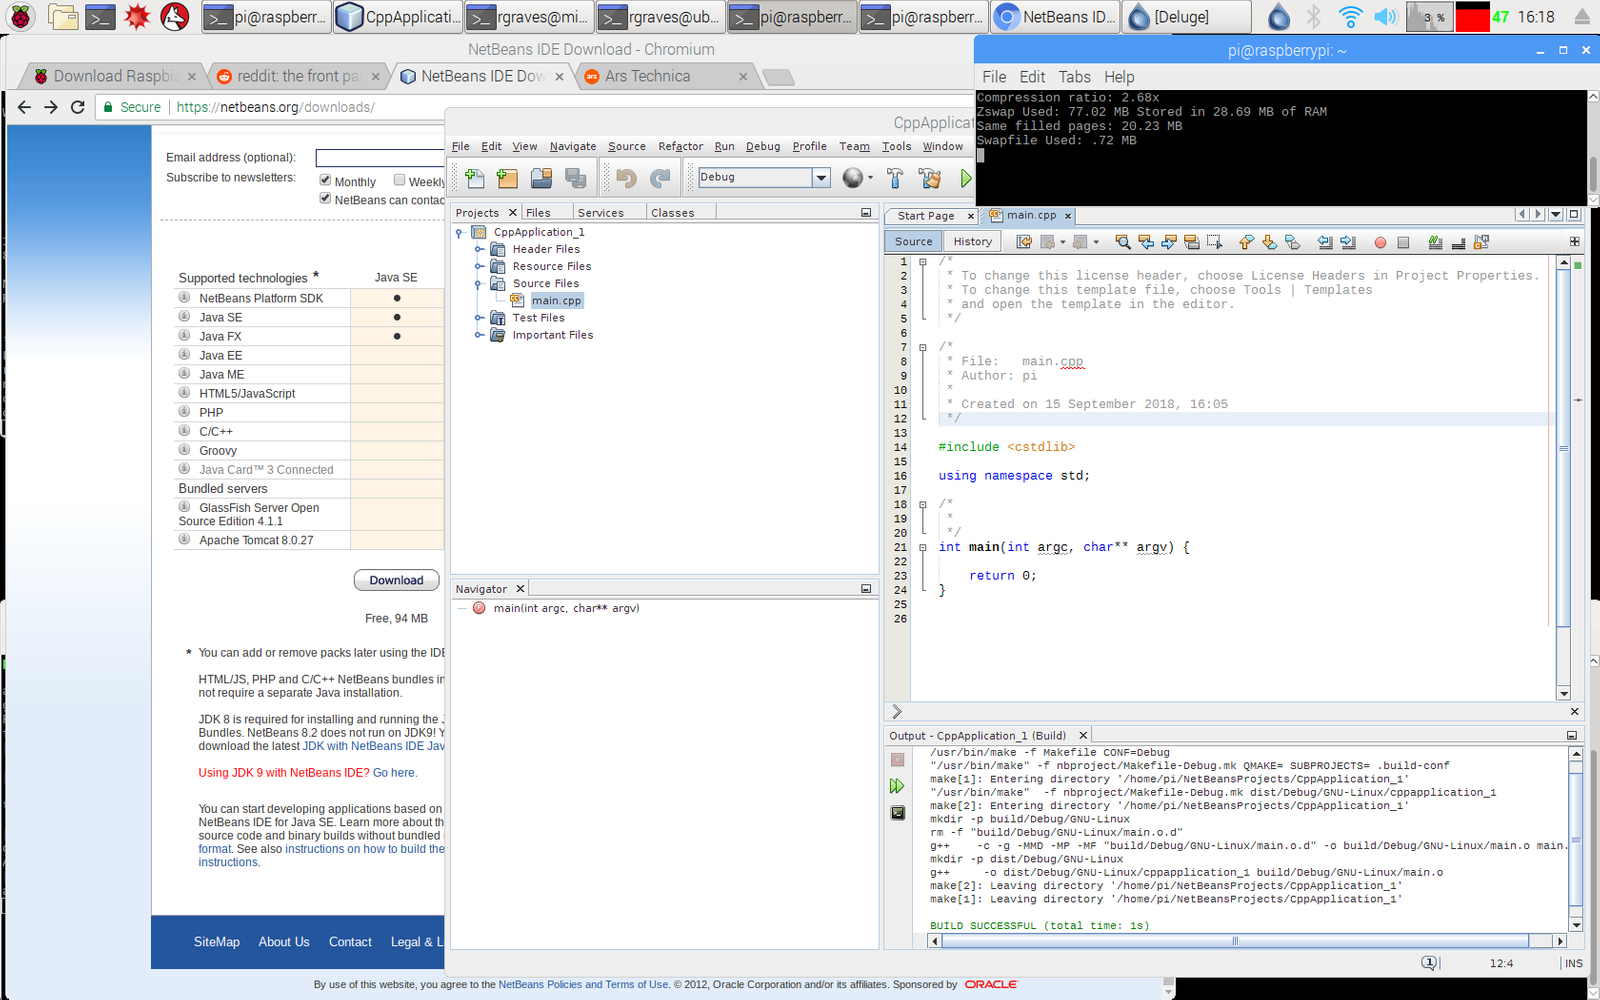
Task: Click the Find Selection magnifier in editor toolbar
Action: click(1123, 242)
